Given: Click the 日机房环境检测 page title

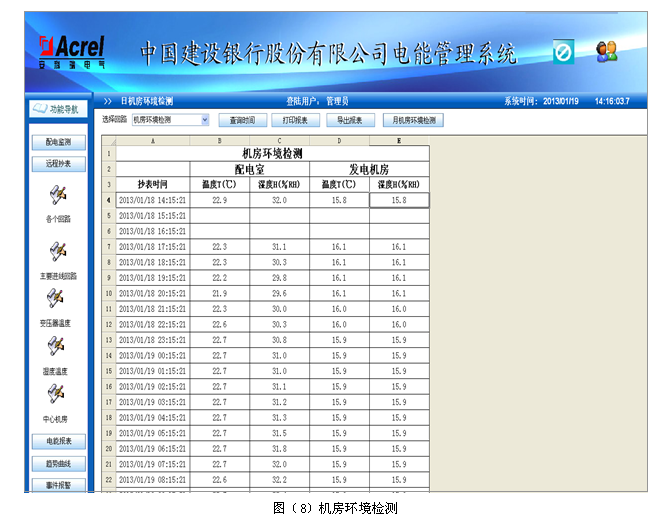Looking at the screenshot, I should pos(147,101).
